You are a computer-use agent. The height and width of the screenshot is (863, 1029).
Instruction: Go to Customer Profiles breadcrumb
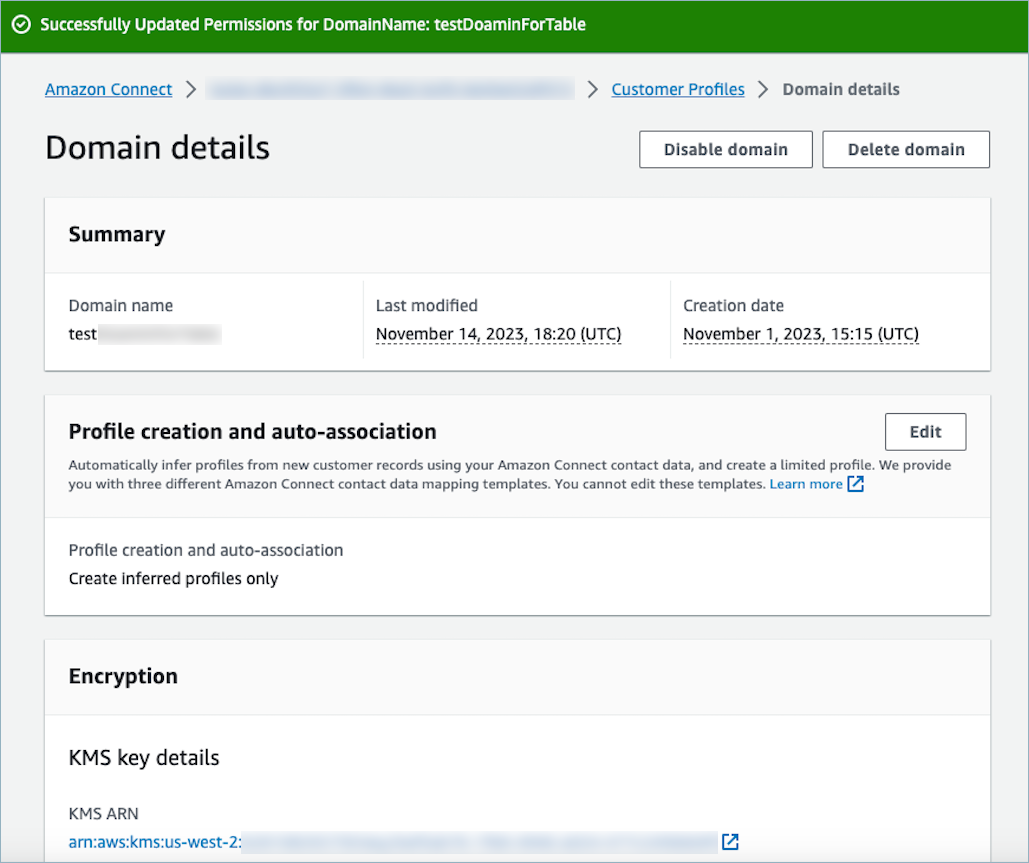(x=678, y=90)
